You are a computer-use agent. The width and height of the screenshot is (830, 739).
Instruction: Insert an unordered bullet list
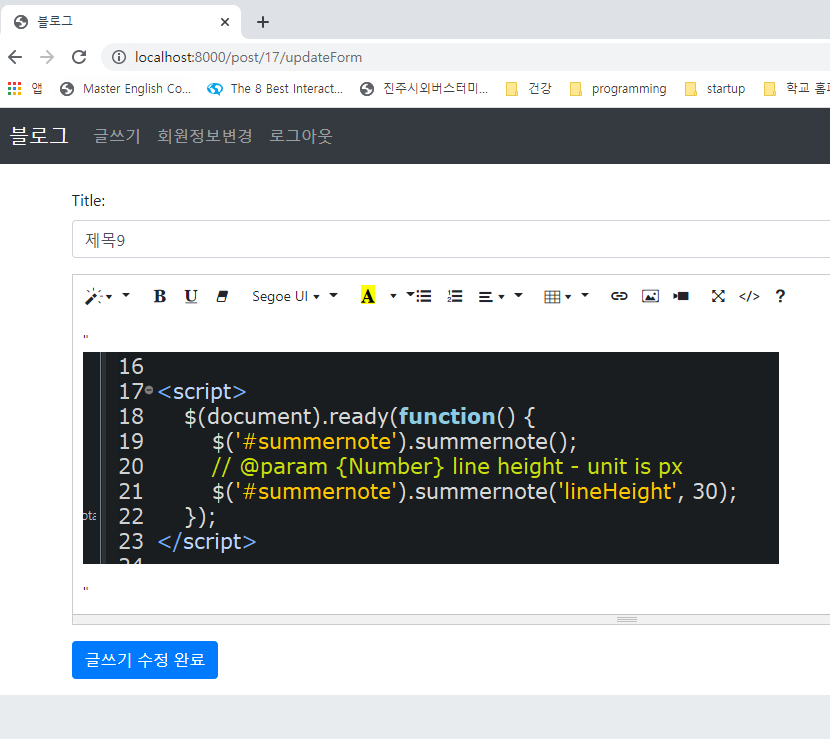(423, 296)
